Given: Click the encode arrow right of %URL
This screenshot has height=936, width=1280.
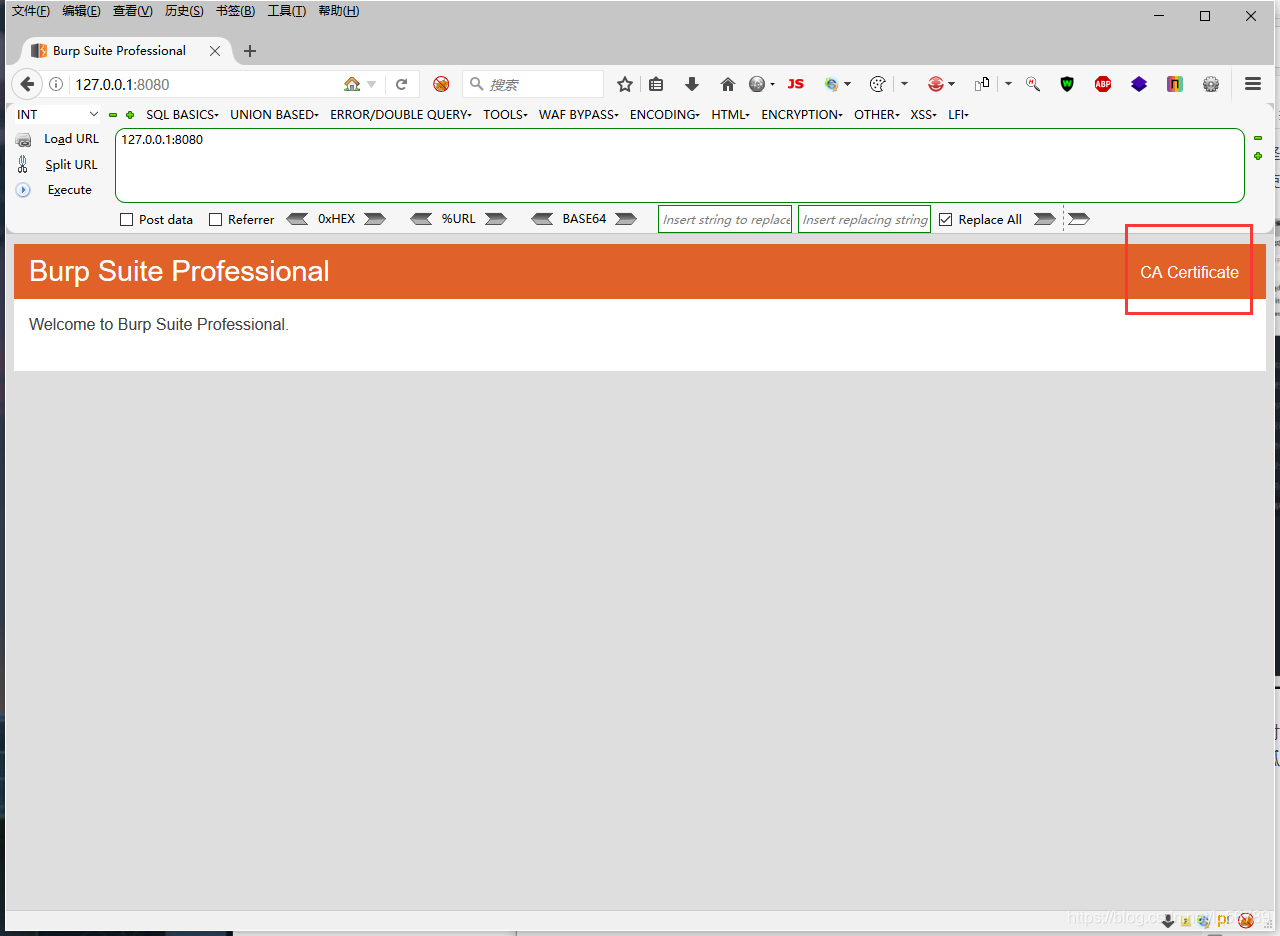Looking at the screenshot, I should (x=496, y=219).
